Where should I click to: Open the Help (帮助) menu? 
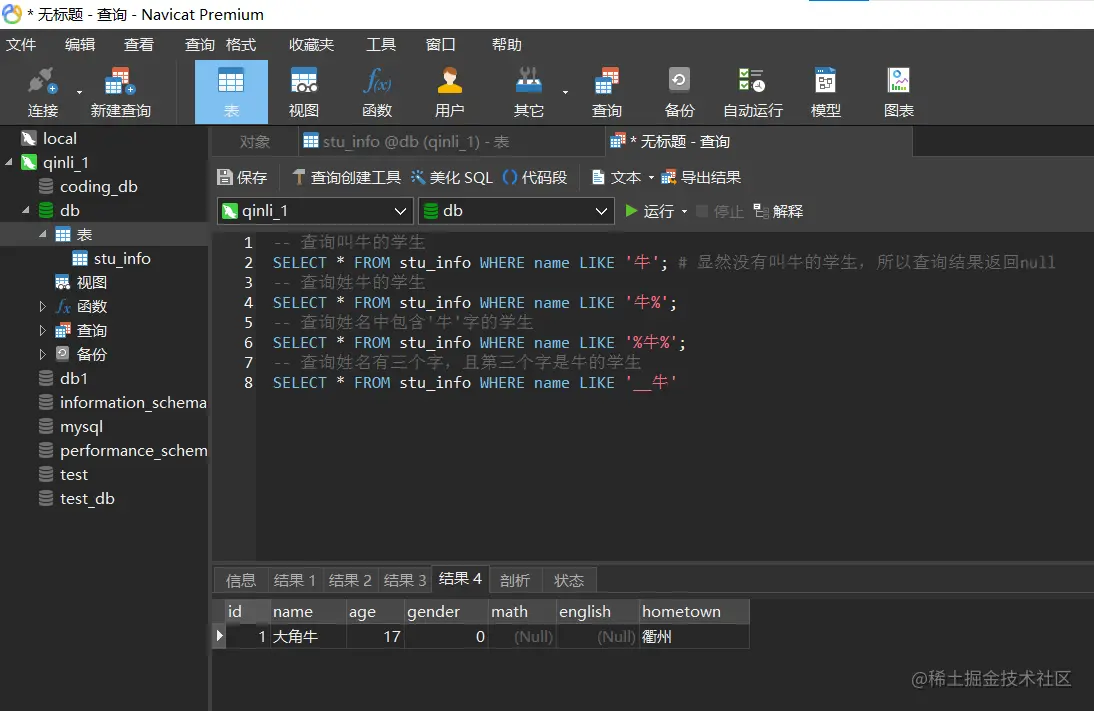[507, 45]
